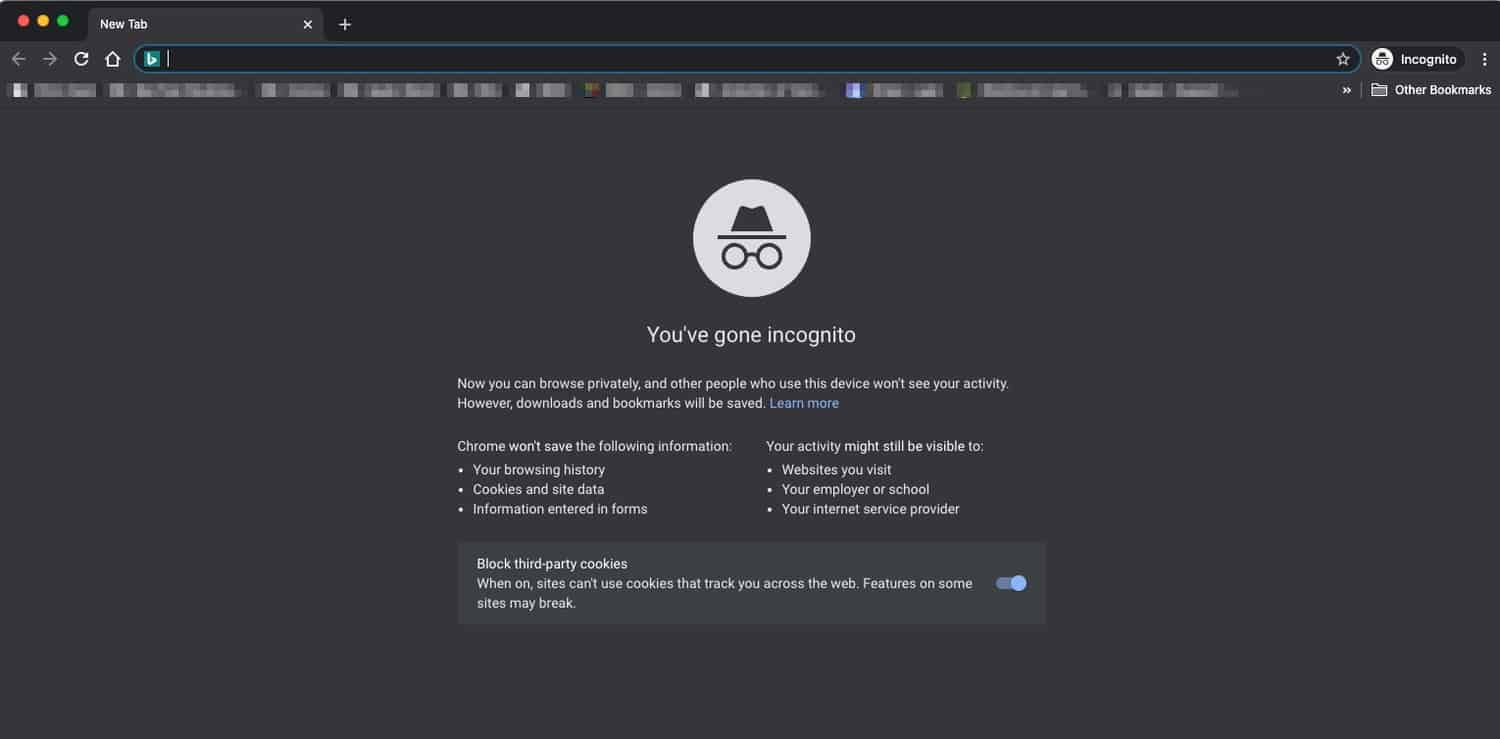
Task: Minimize the window with yellow button
Action: [43, 21]
